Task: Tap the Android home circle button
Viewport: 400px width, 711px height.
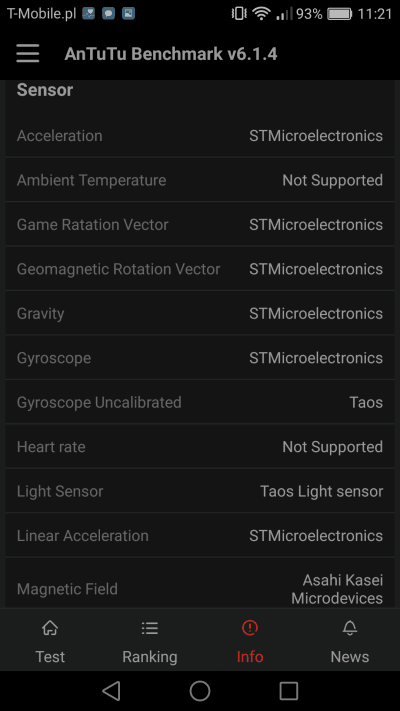Action: [200, 691]
